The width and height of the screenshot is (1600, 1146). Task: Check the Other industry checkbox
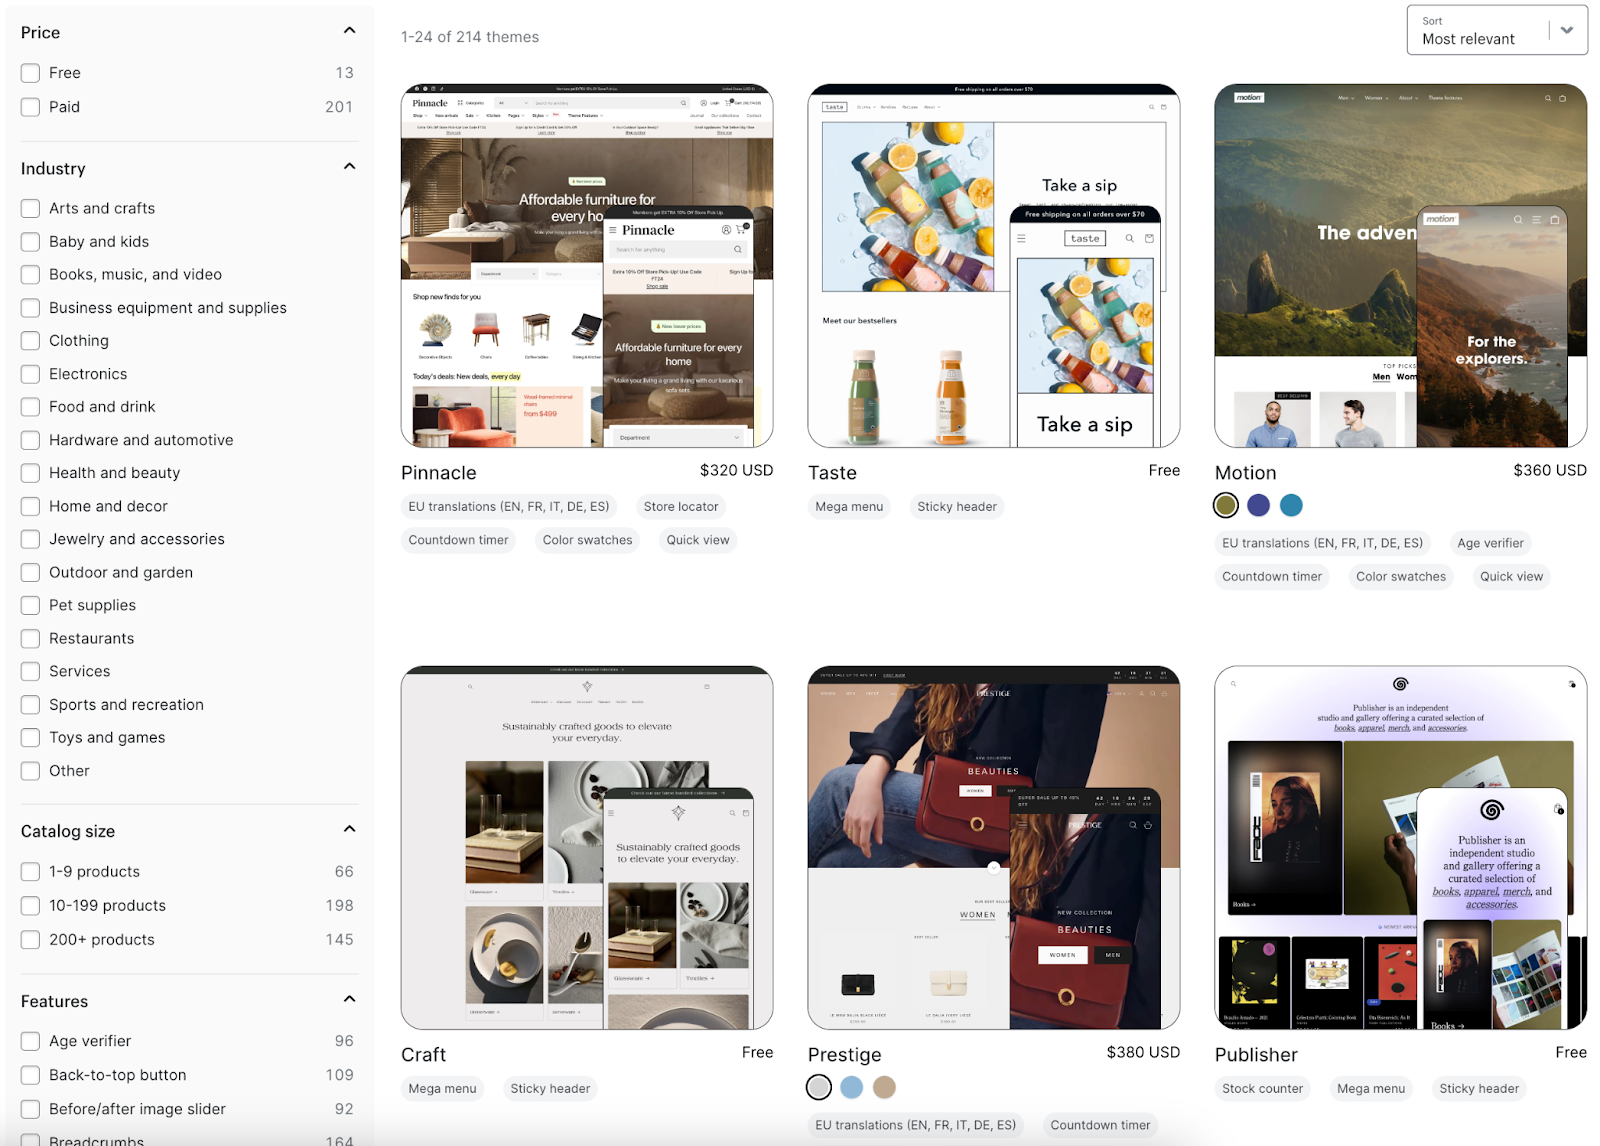click(x=30, y=771)
